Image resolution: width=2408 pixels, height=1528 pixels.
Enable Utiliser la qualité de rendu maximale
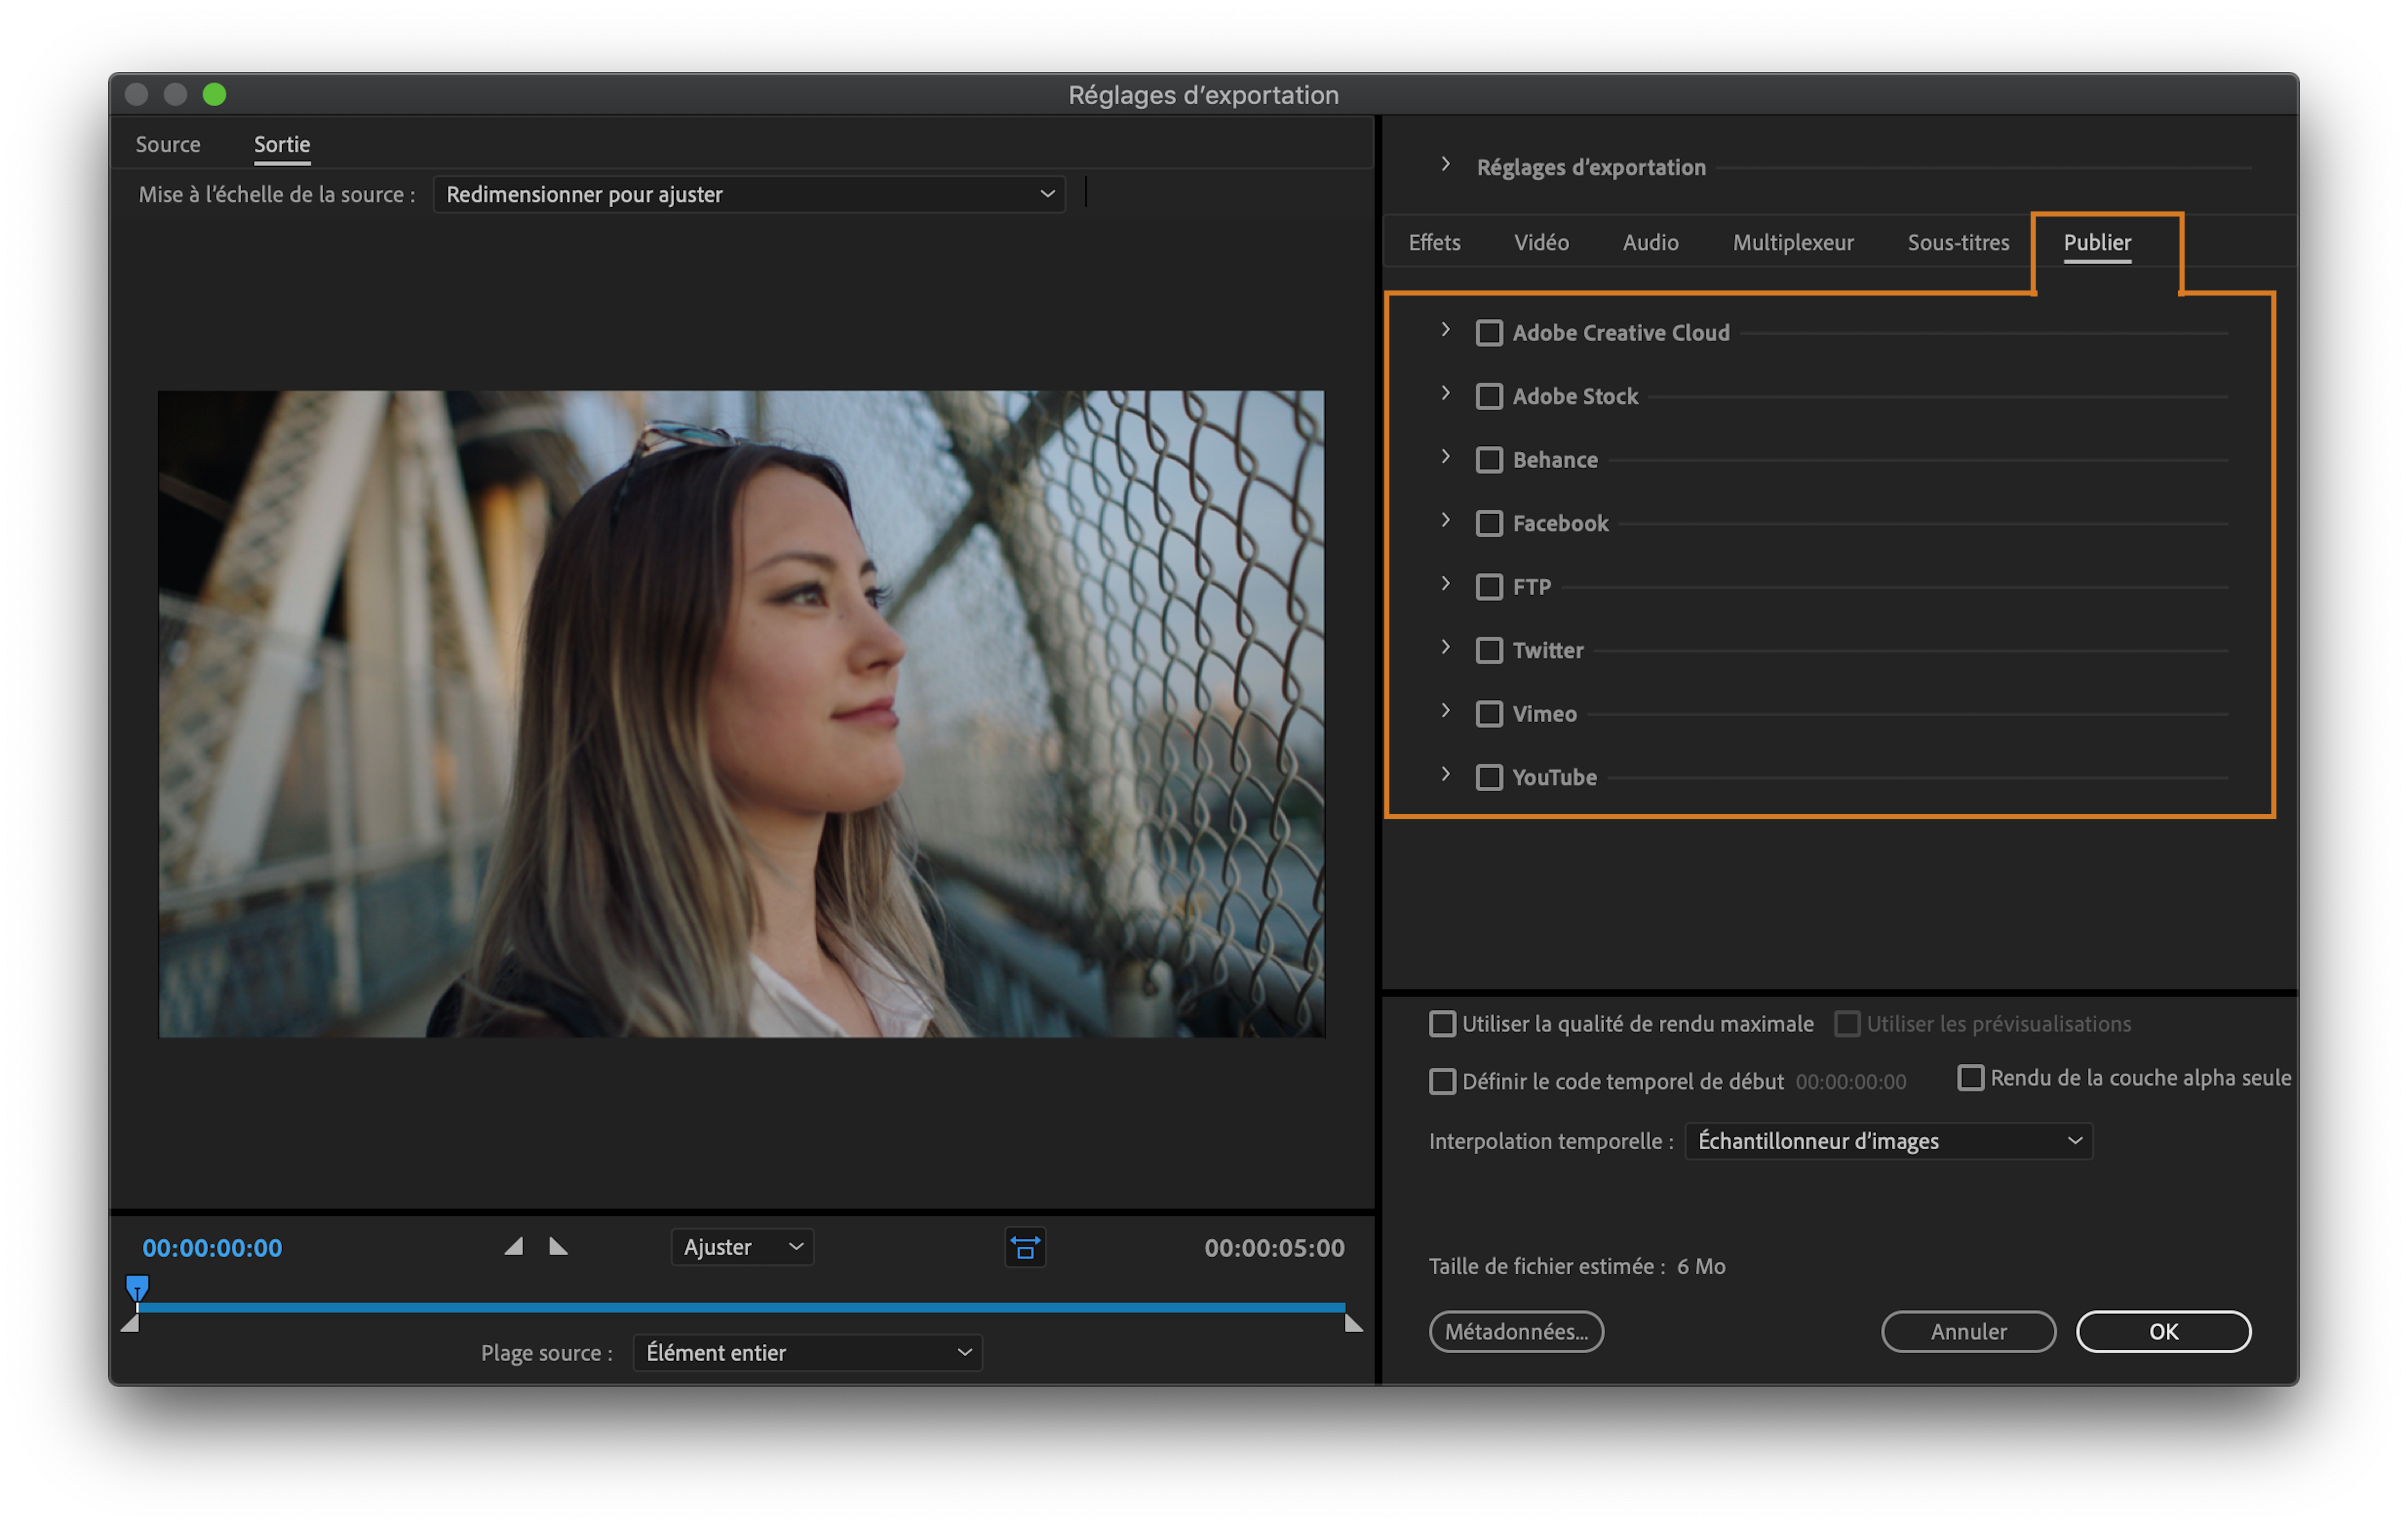point(1442,1023)
